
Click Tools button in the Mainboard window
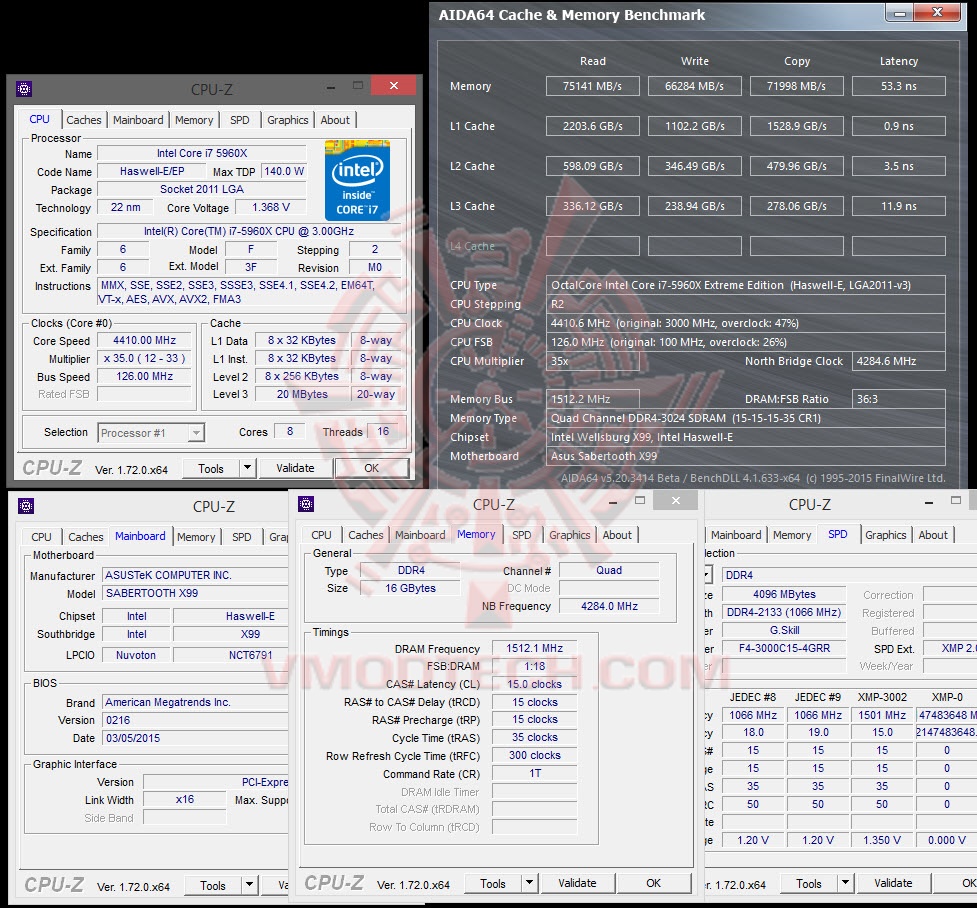212,886
